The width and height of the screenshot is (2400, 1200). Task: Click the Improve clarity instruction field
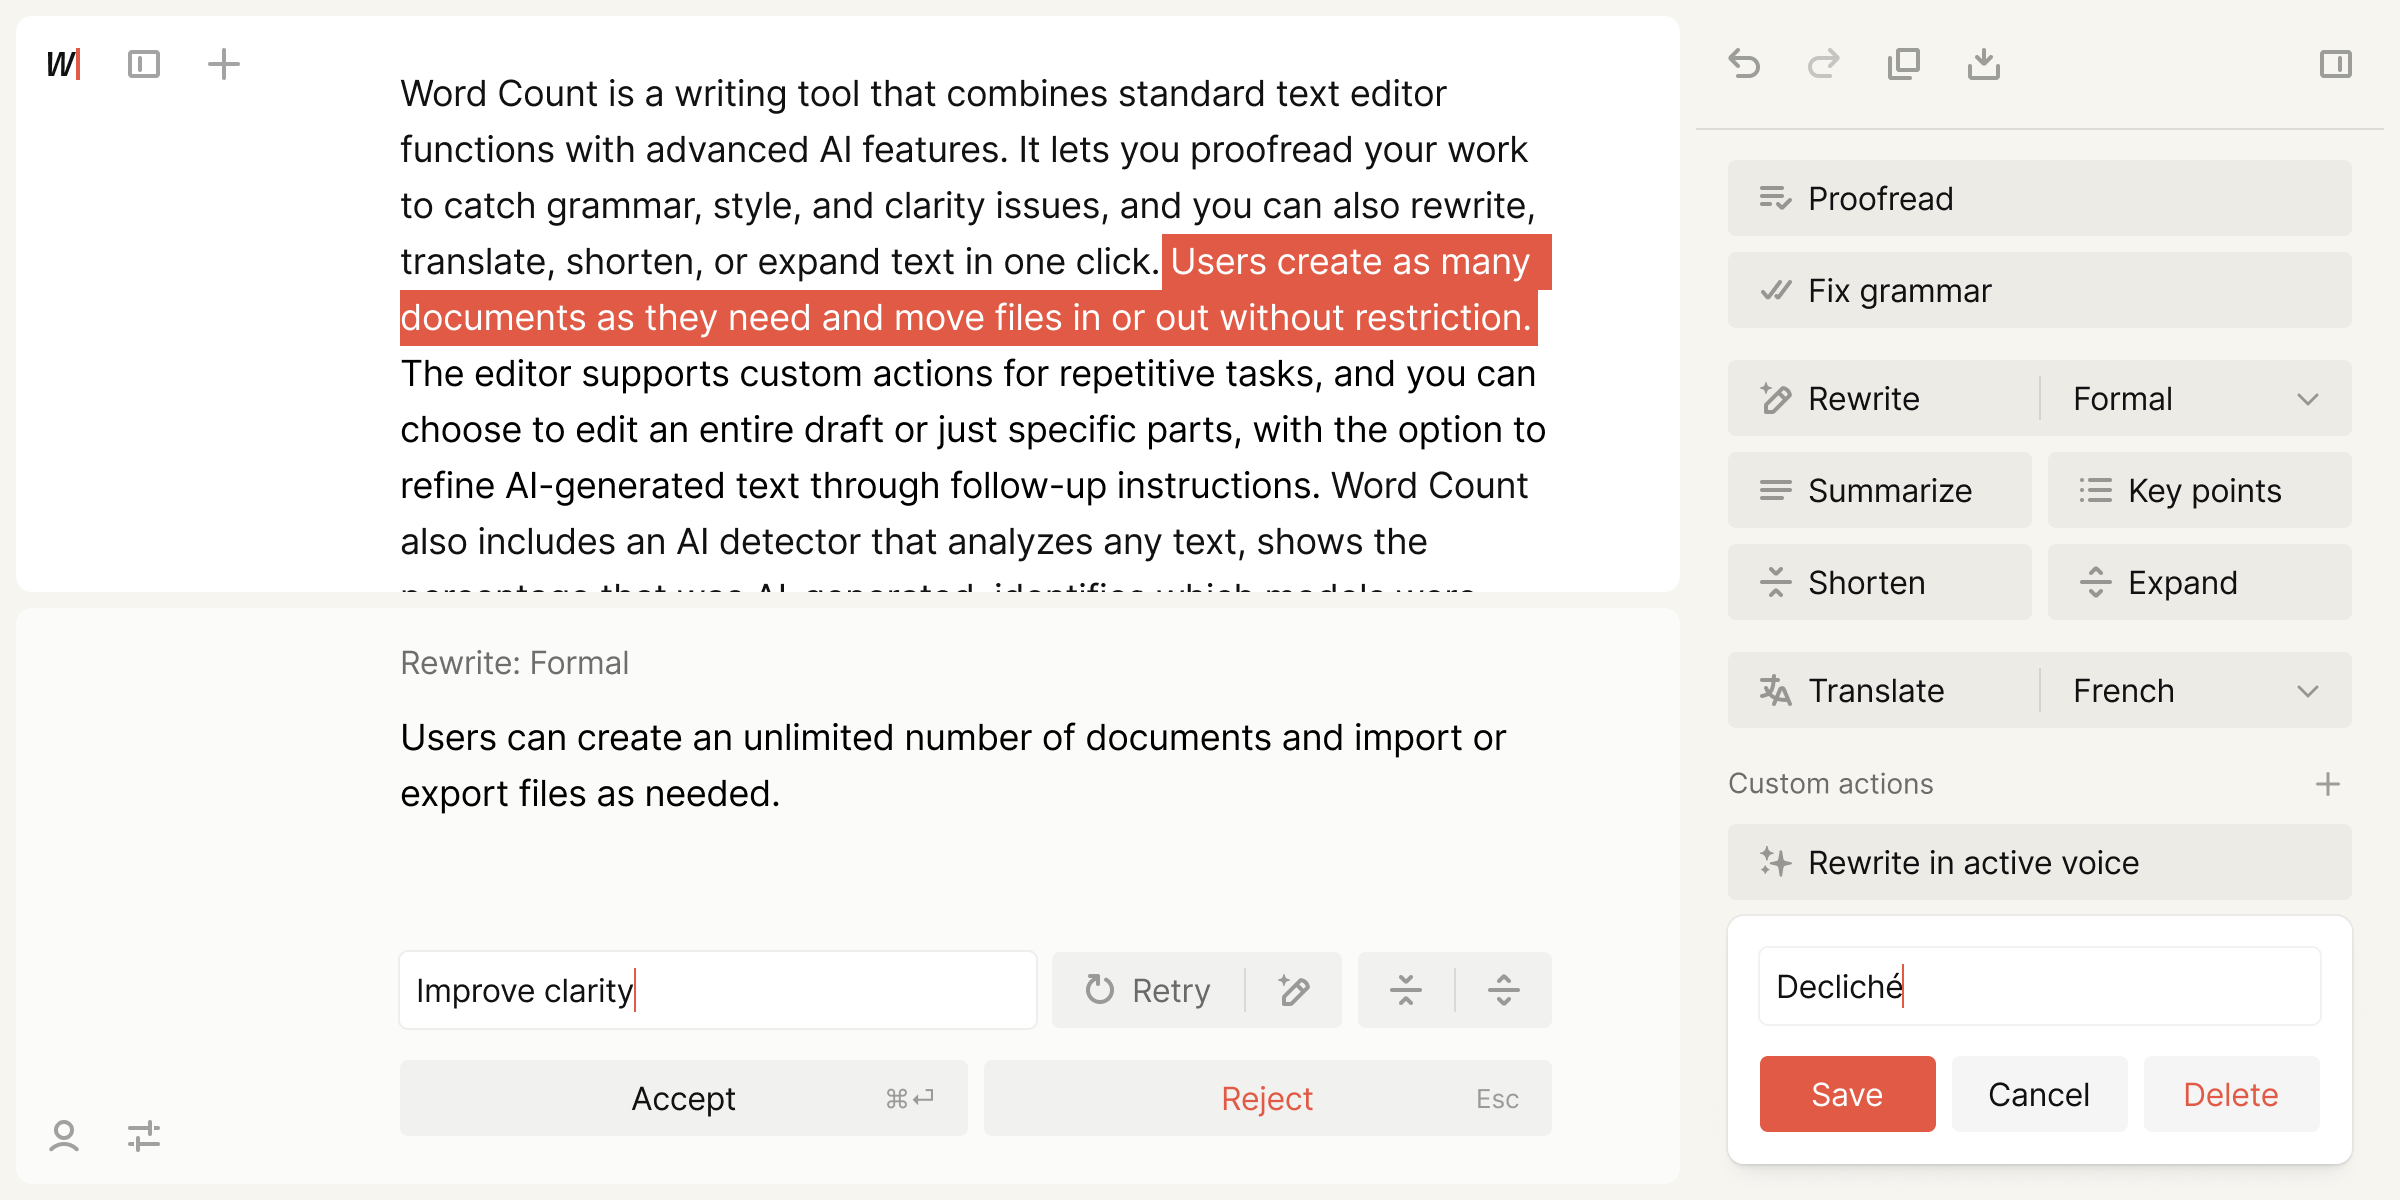(x=718, y=990)
